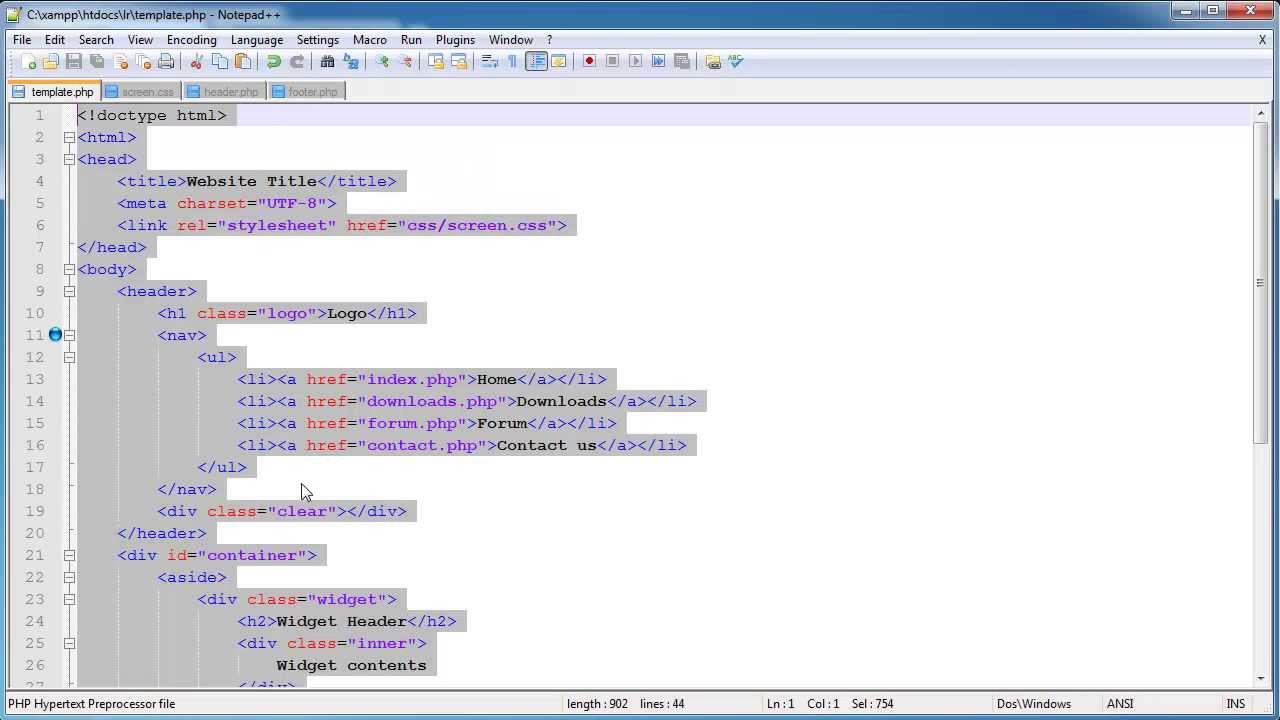Click the vertical scrollbar thumb
The width and height of the screenshot is (1280, 720).
coord(1260,283)
